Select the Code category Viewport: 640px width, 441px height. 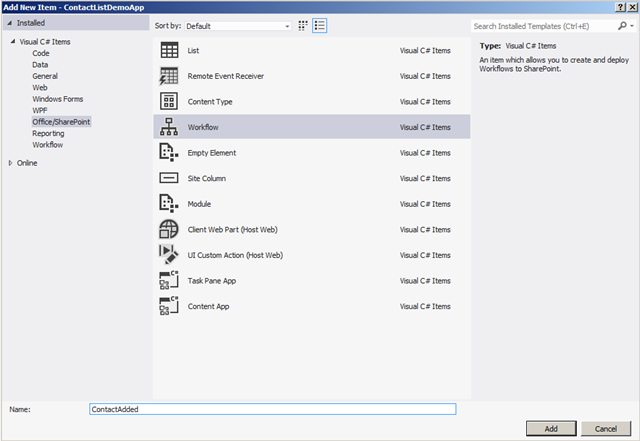coord(41,53)
